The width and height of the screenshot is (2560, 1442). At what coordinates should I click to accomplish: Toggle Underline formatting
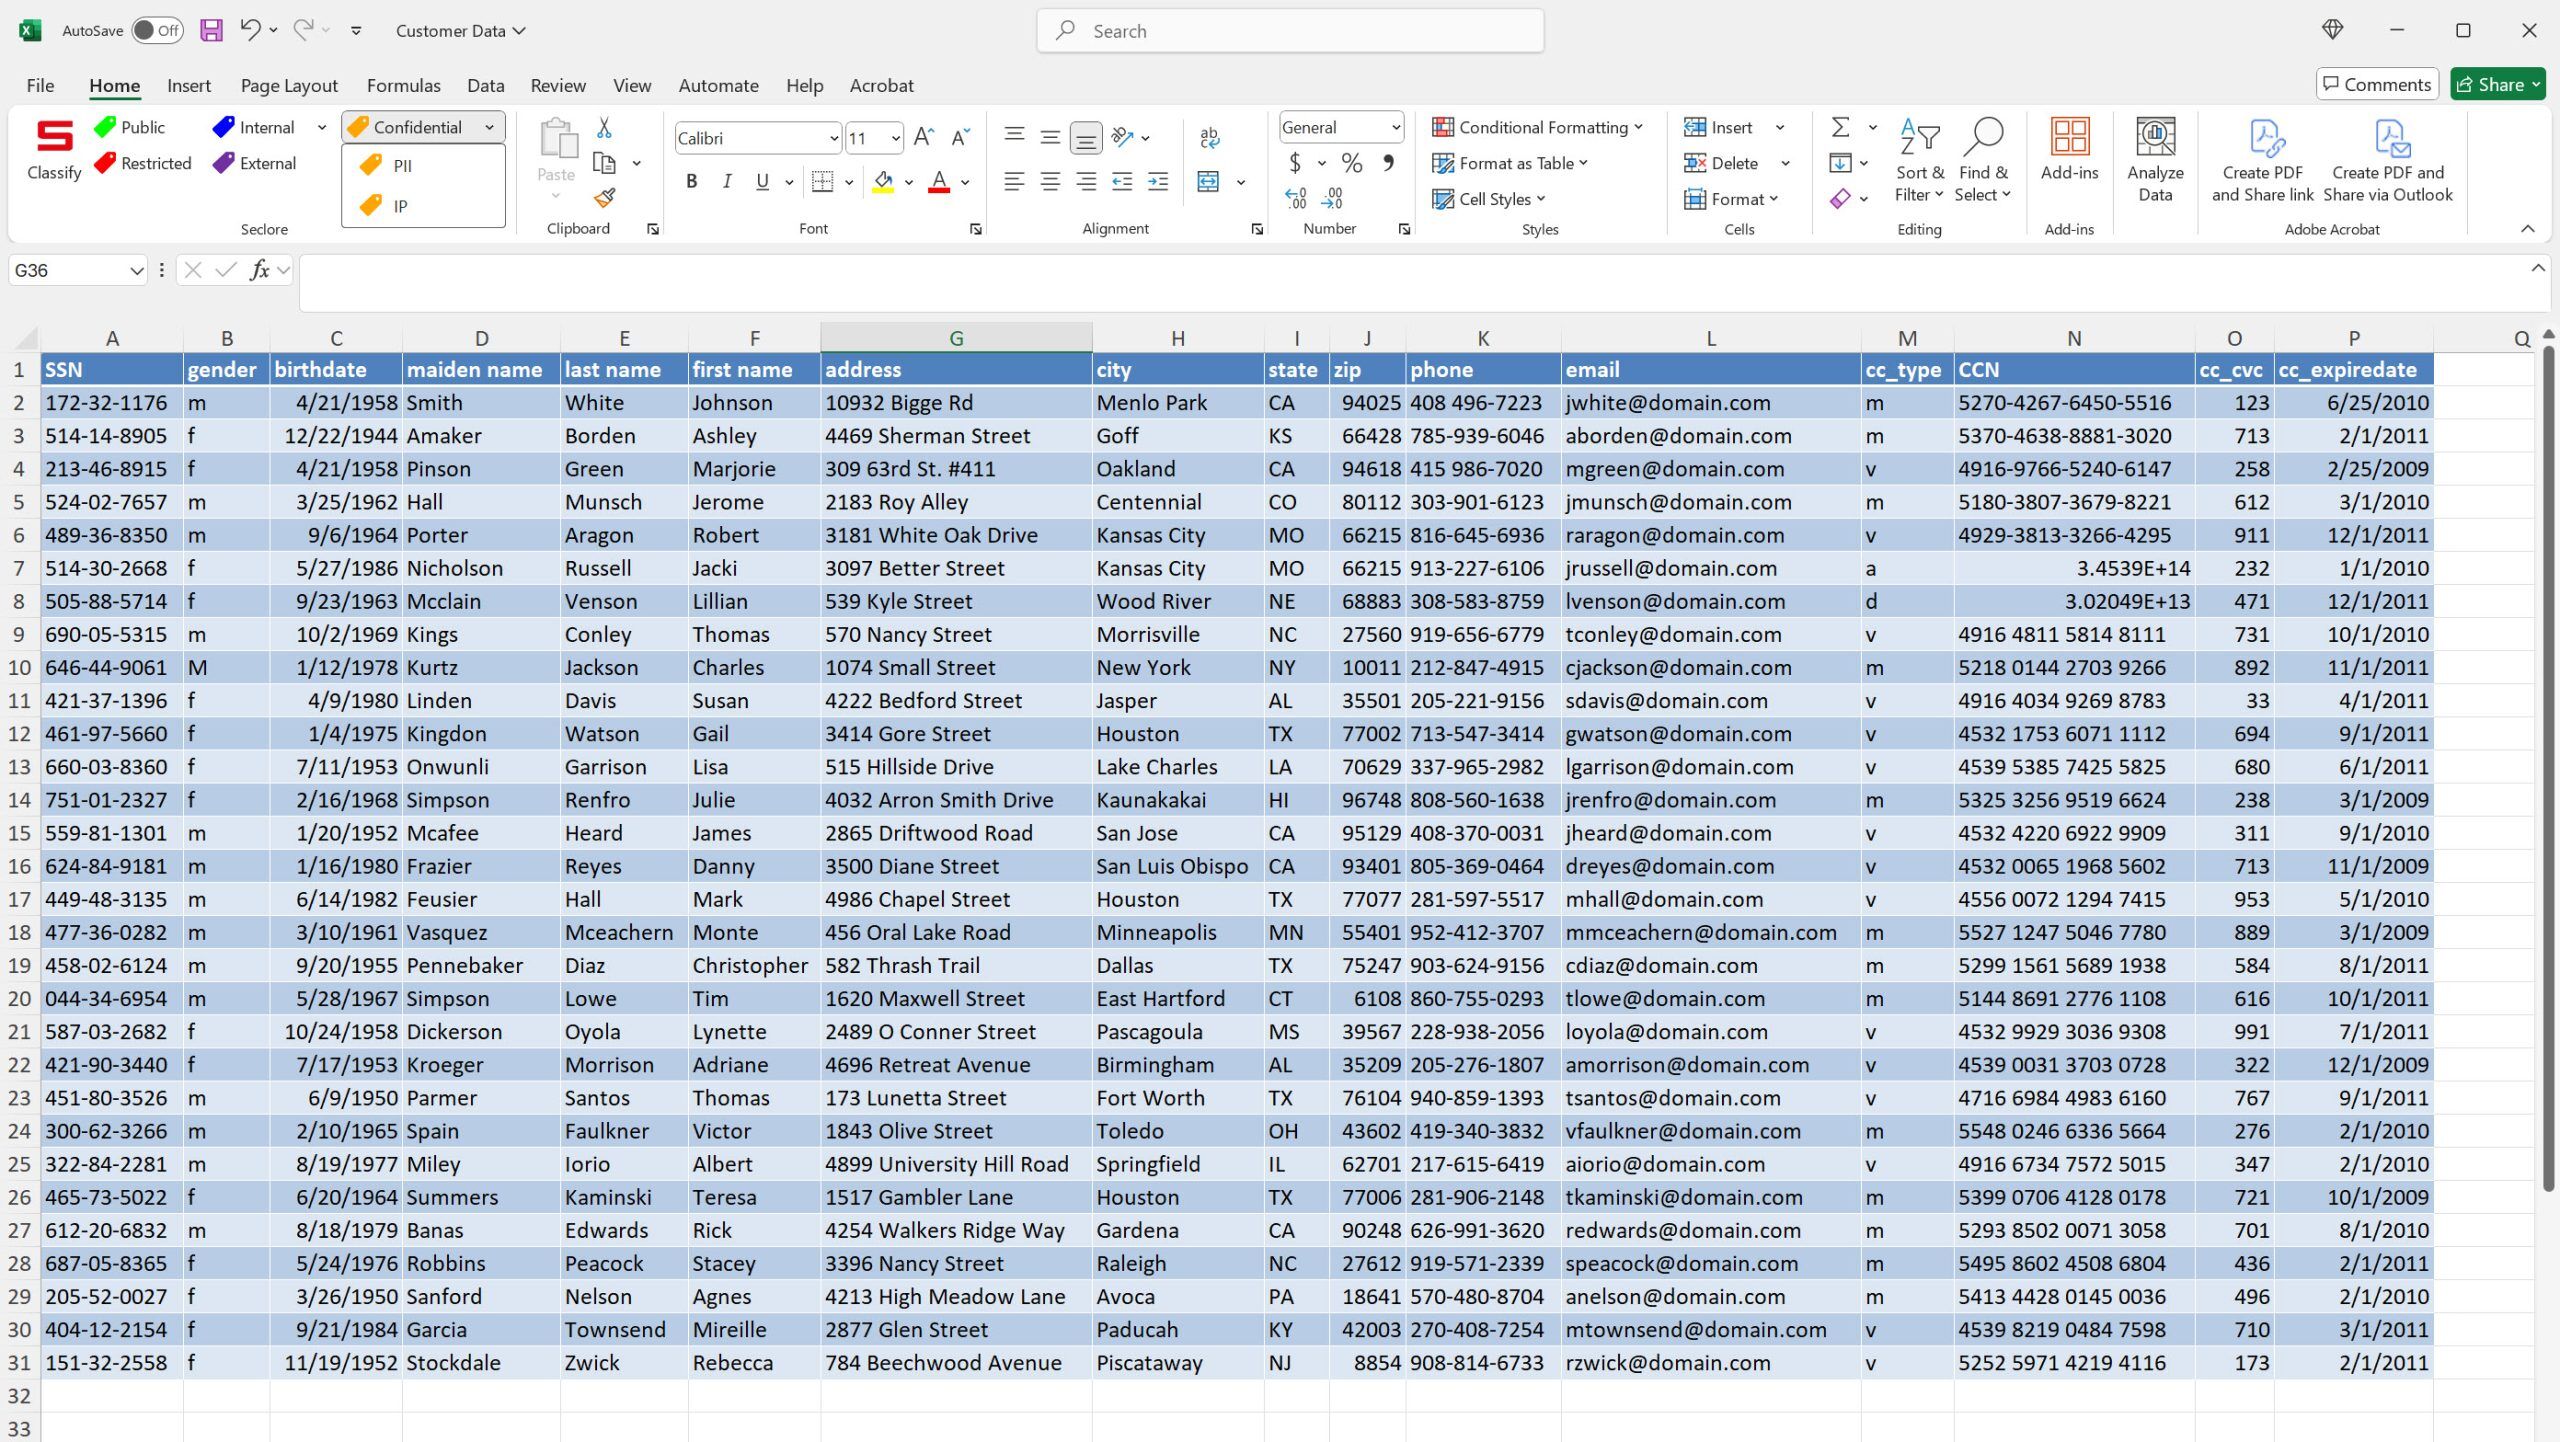(x=763, y=181)
